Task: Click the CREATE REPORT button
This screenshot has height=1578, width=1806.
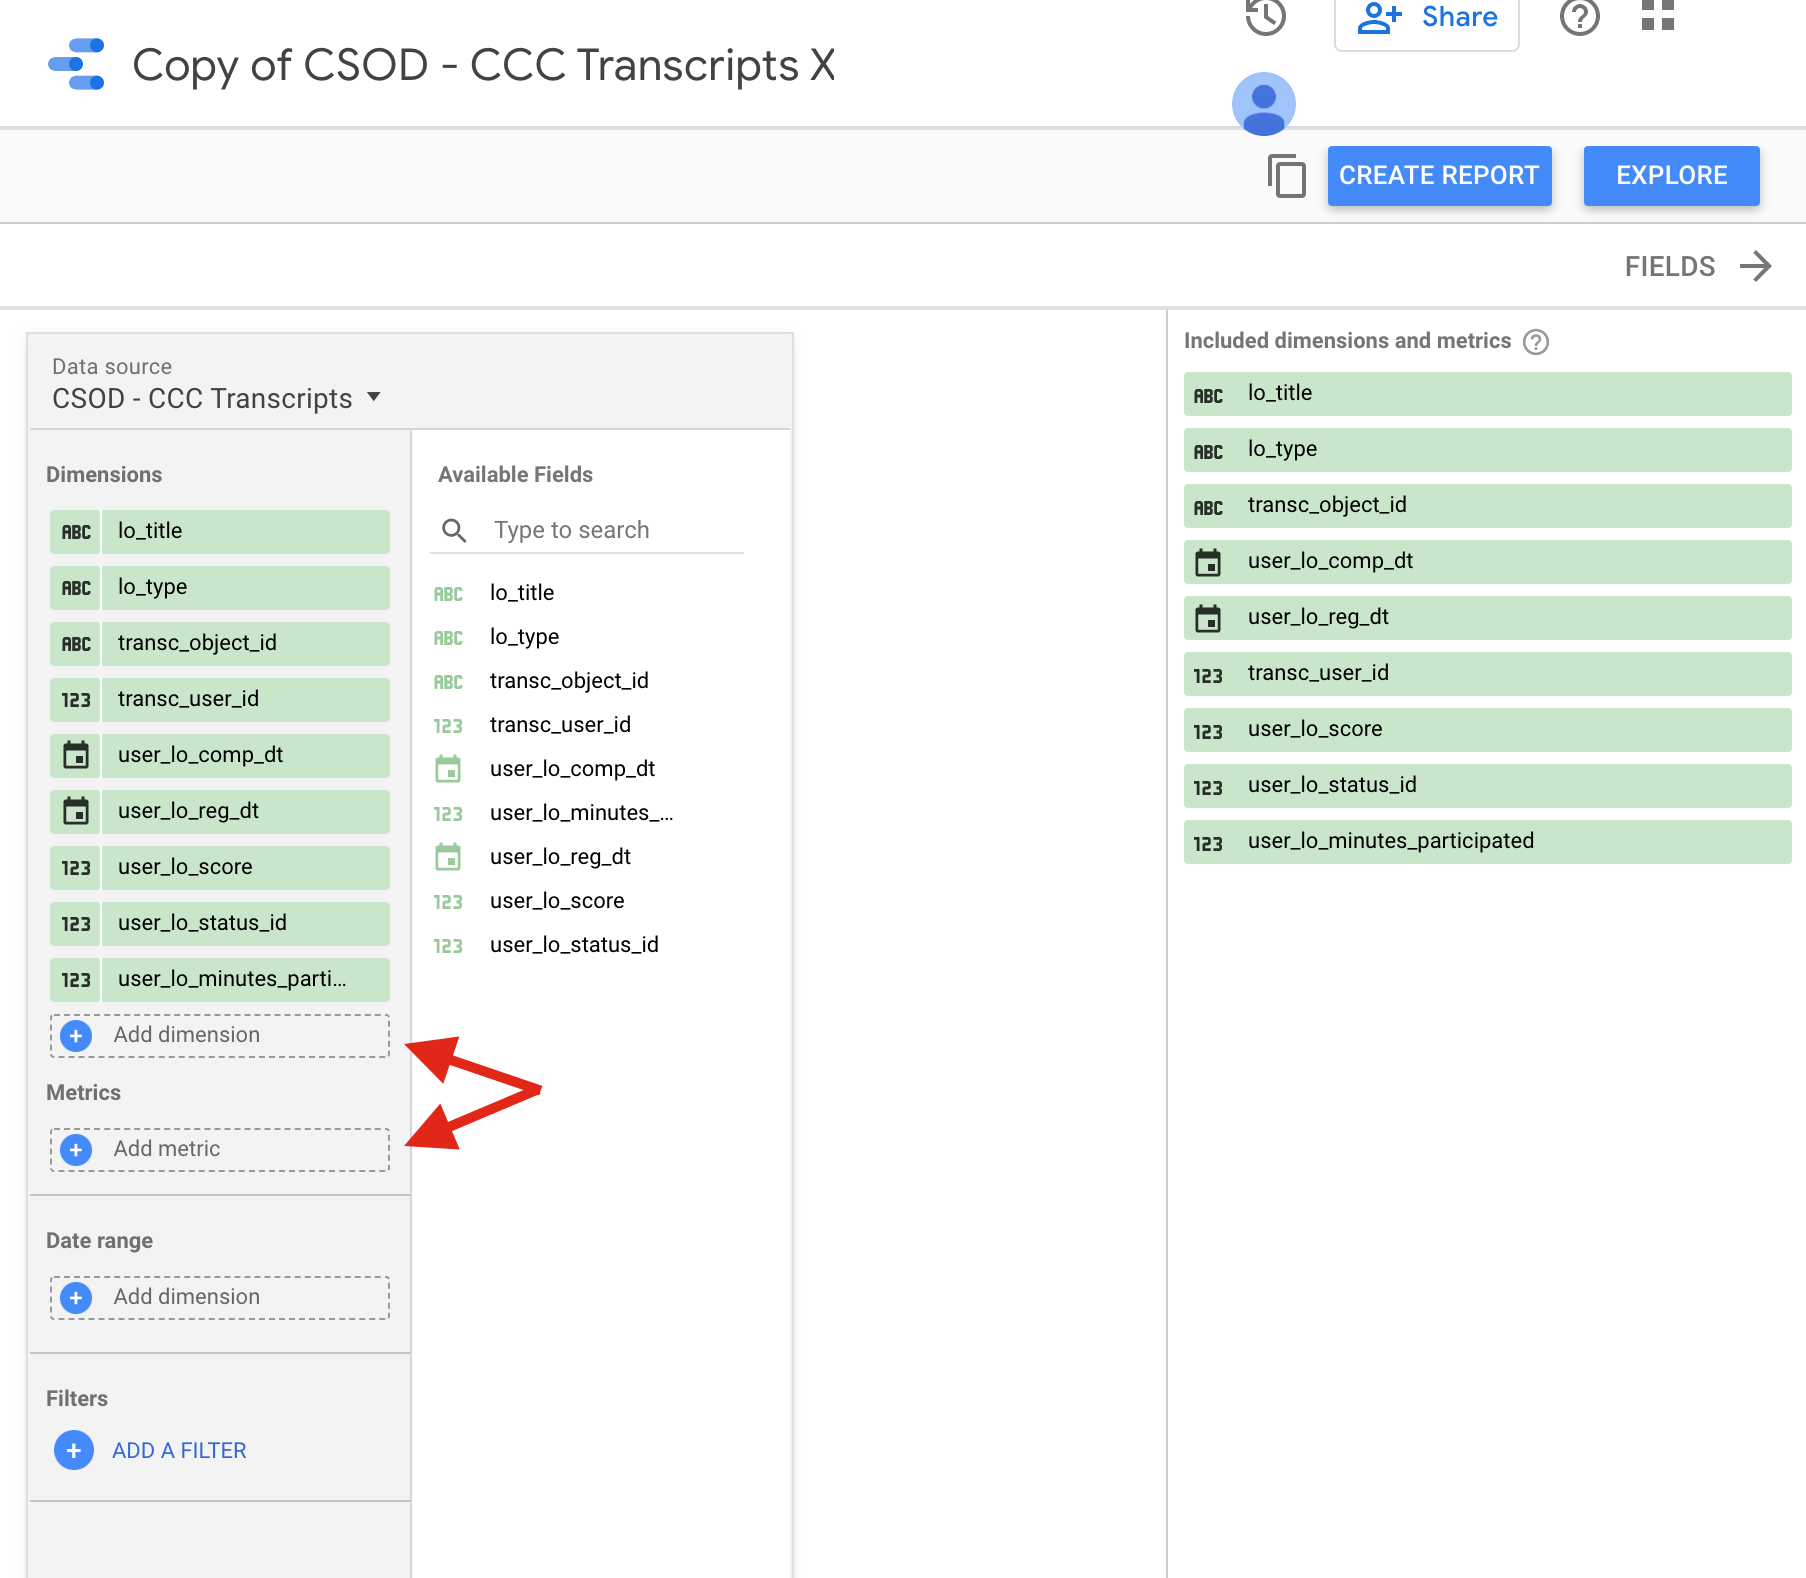Action: click(x=1439, y=176)
